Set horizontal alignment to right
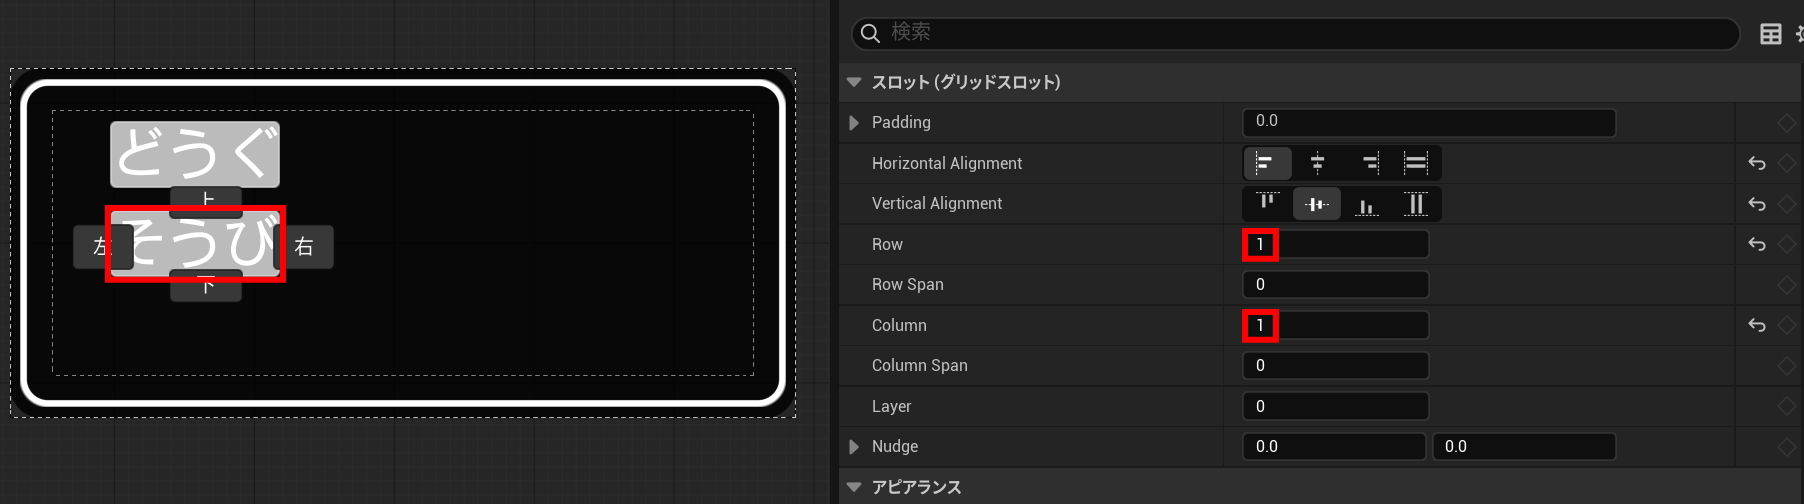This screenshot has width=1804, height=504. (1369, 163)
